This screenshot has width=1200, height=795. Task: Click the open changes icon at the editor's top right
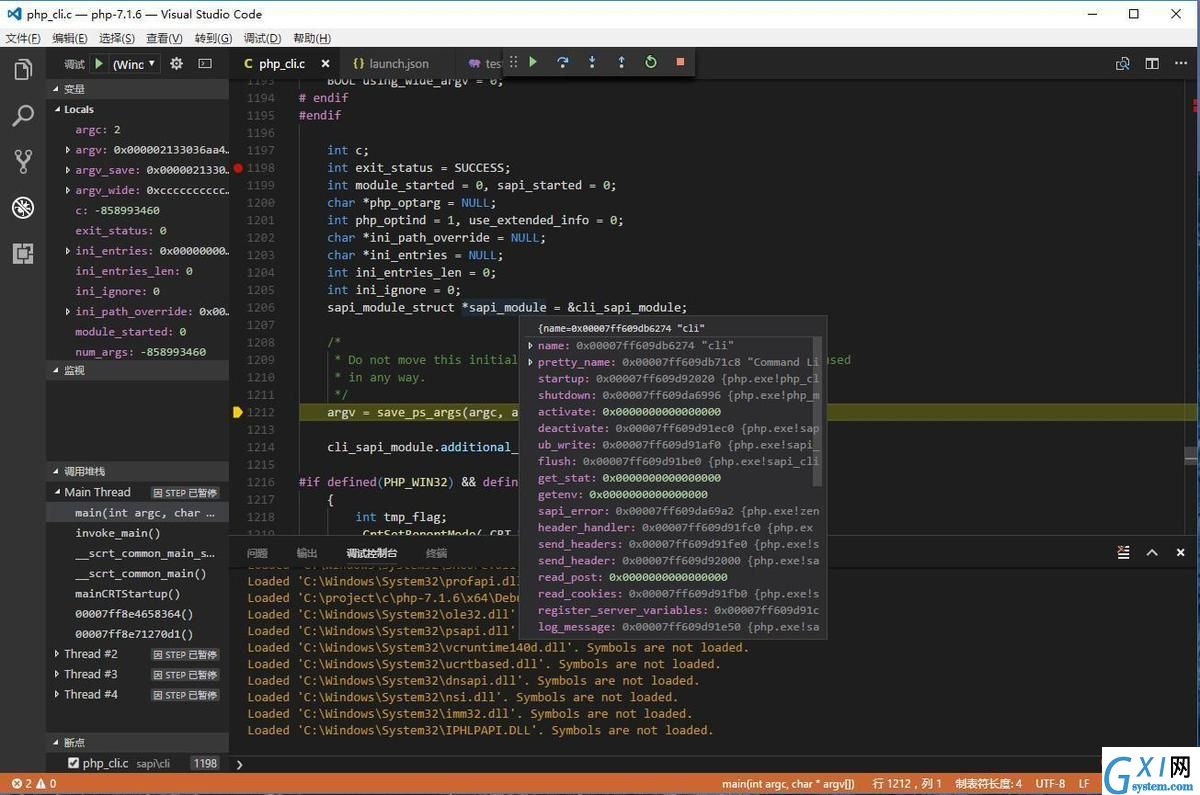coord(1123,63)
